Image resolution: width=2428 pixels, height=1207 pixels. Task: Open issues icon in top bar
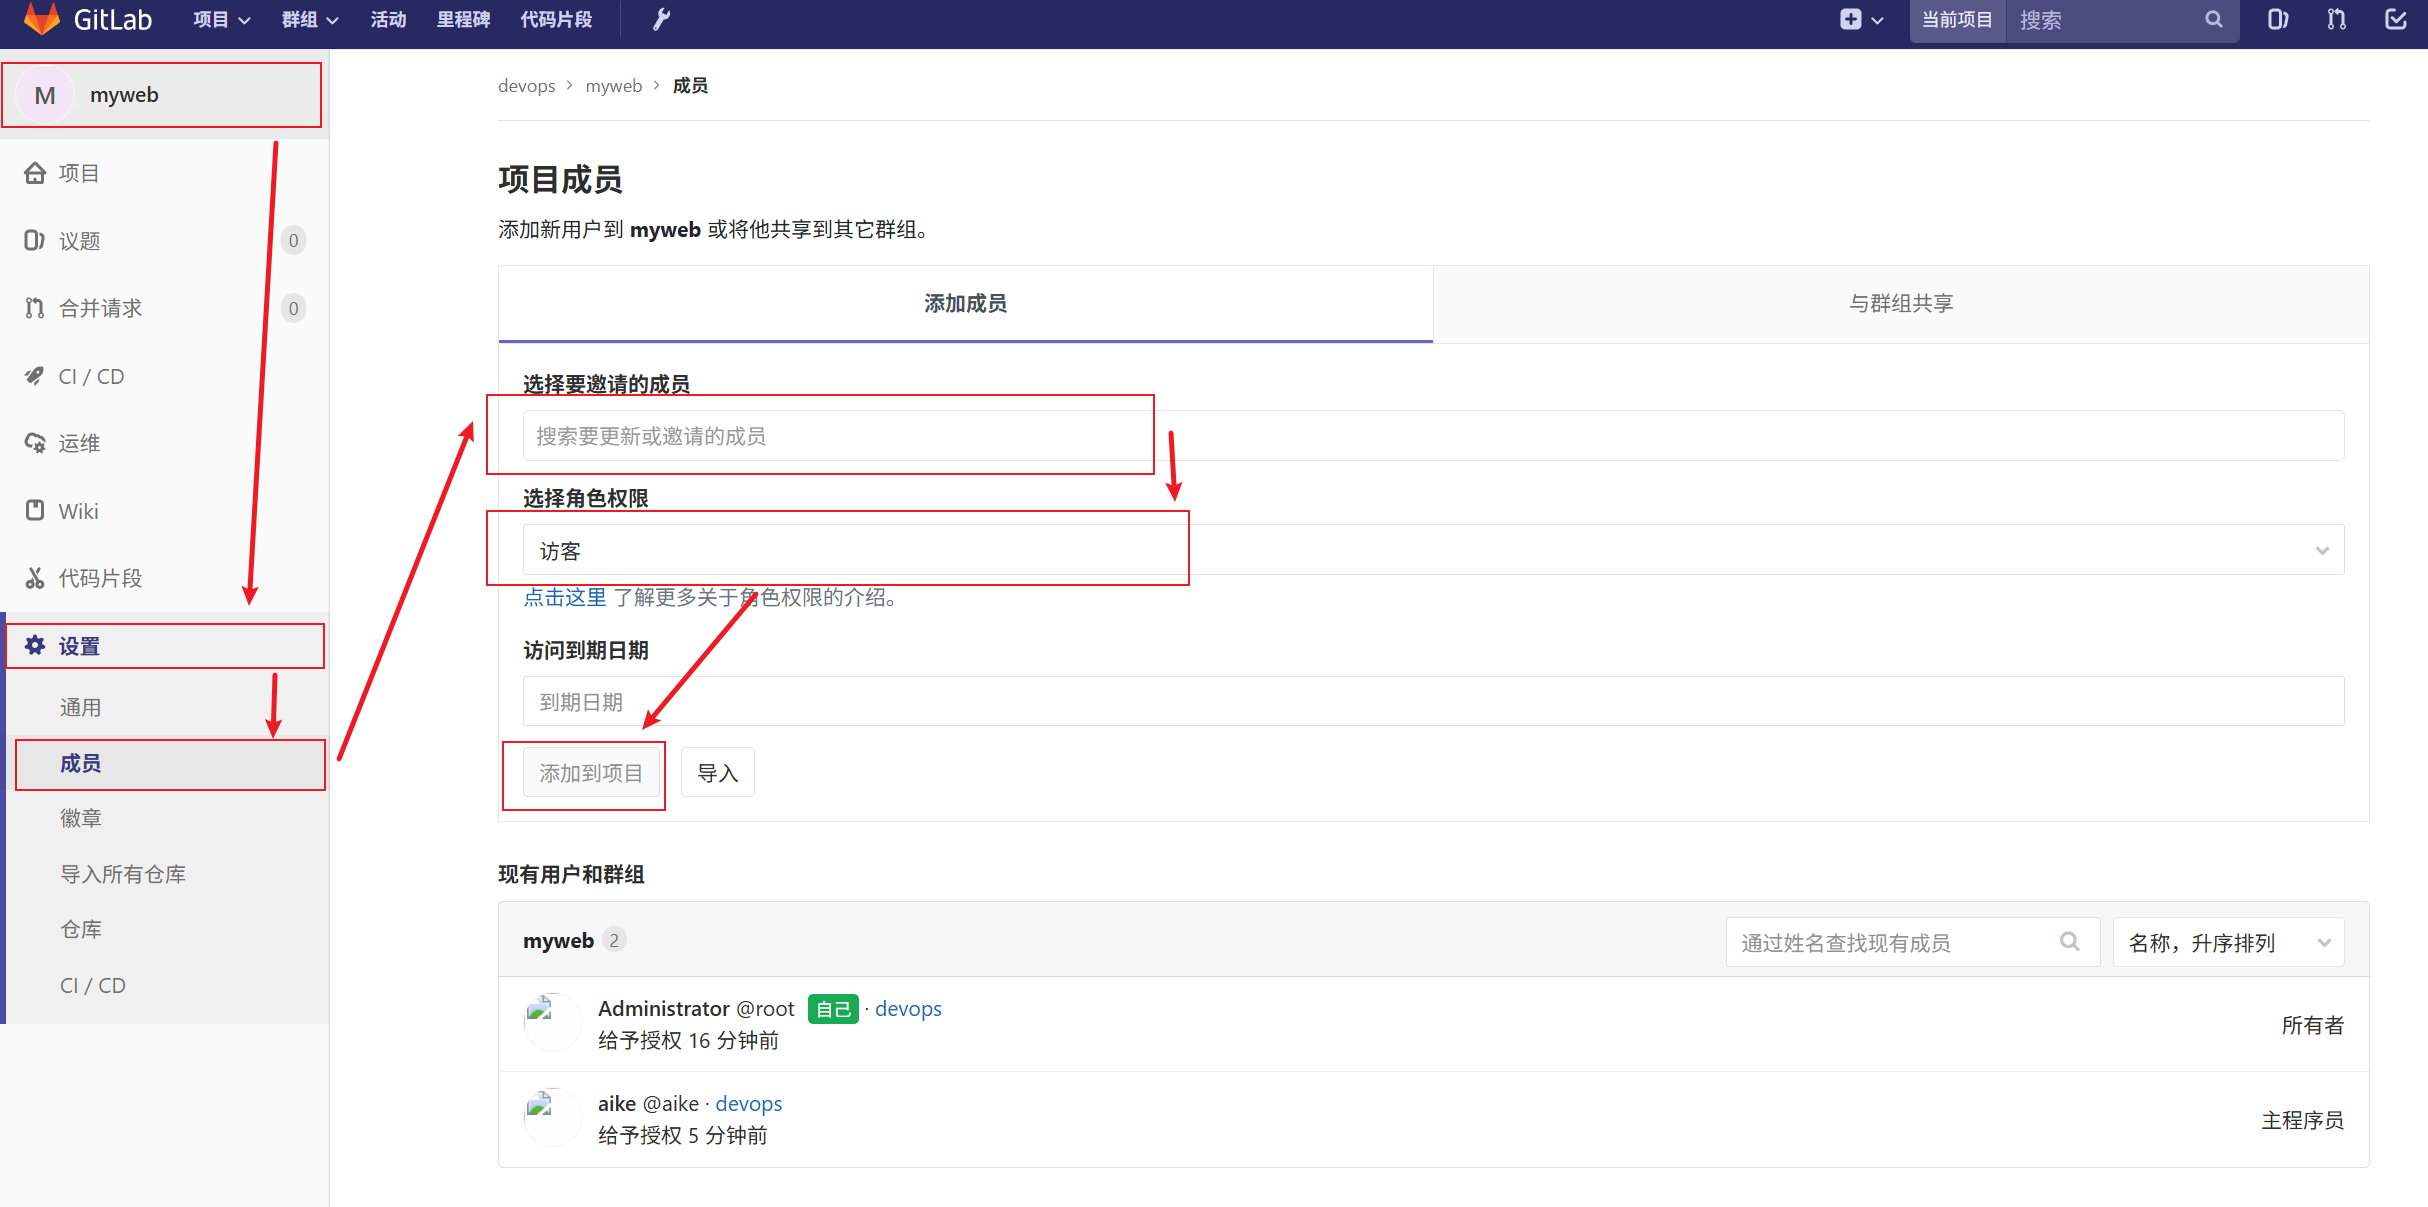click(2277, 19)
